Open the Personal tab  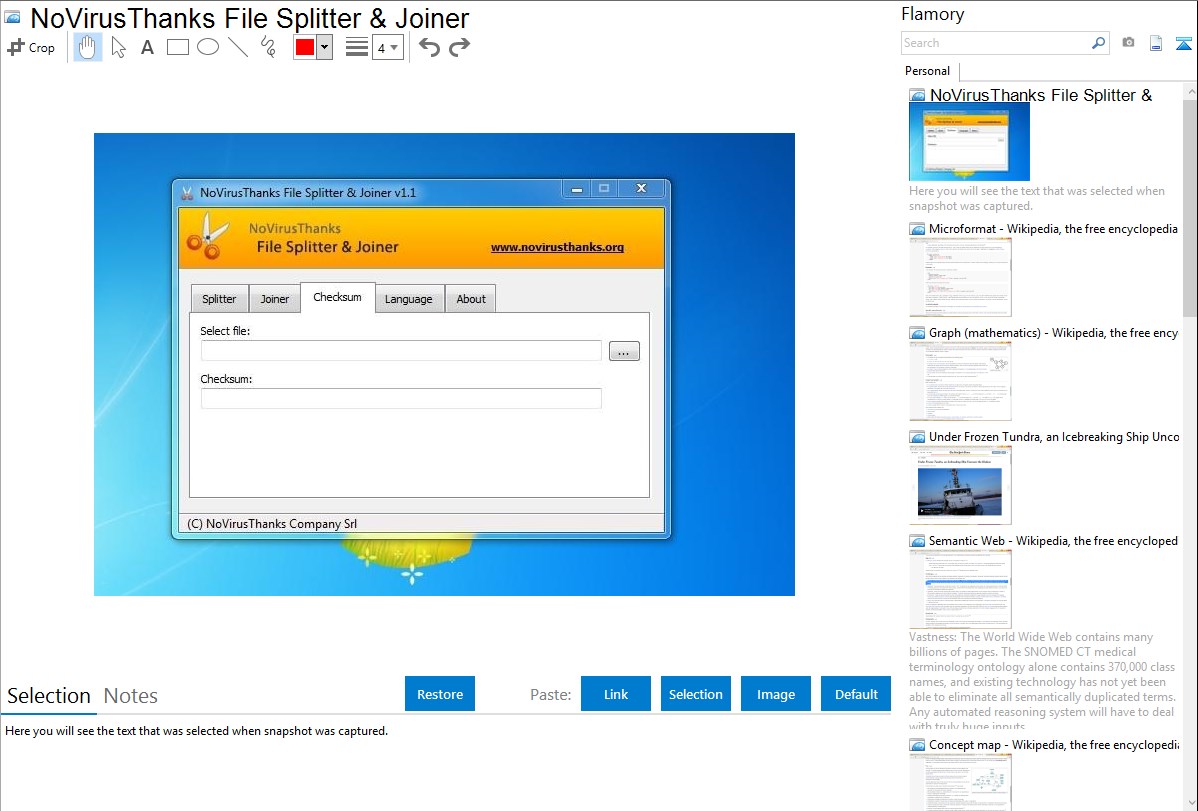pos(927,71)
